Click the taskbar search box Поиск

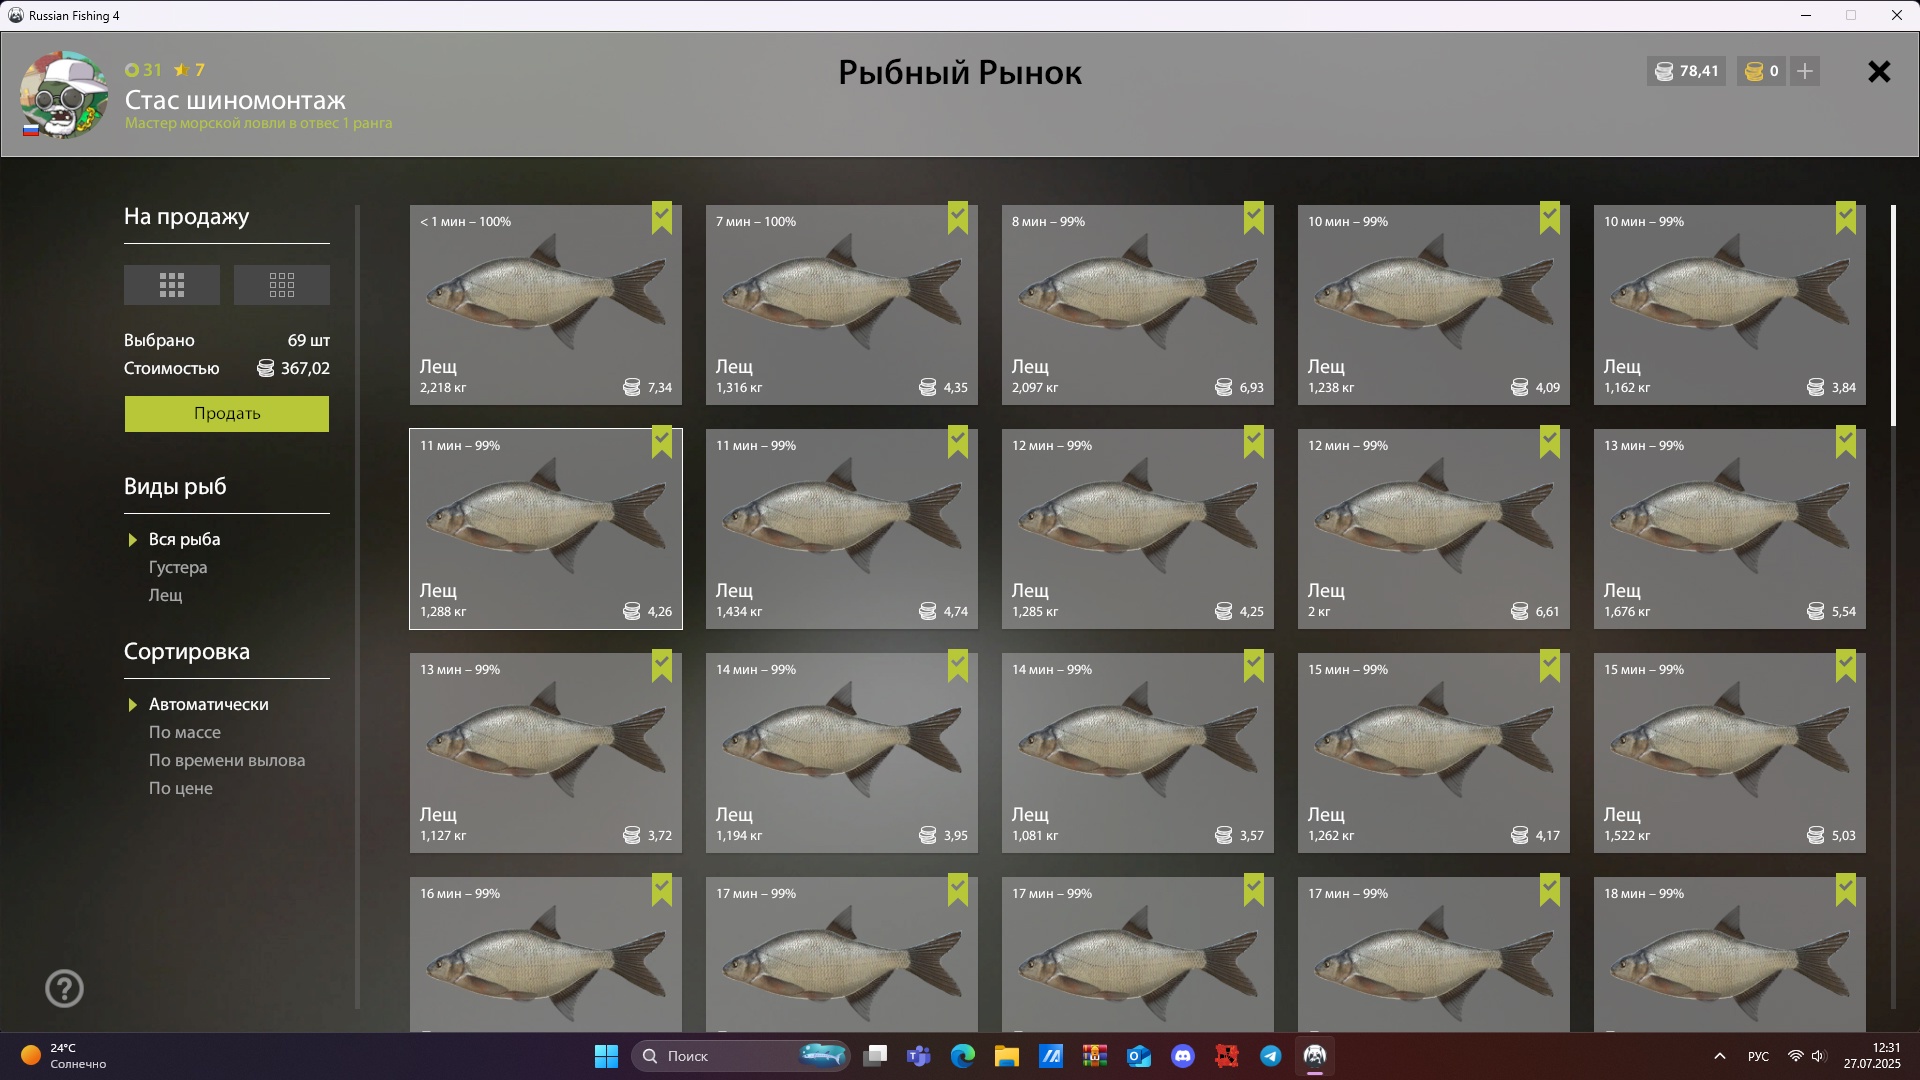coord(740,1056)
